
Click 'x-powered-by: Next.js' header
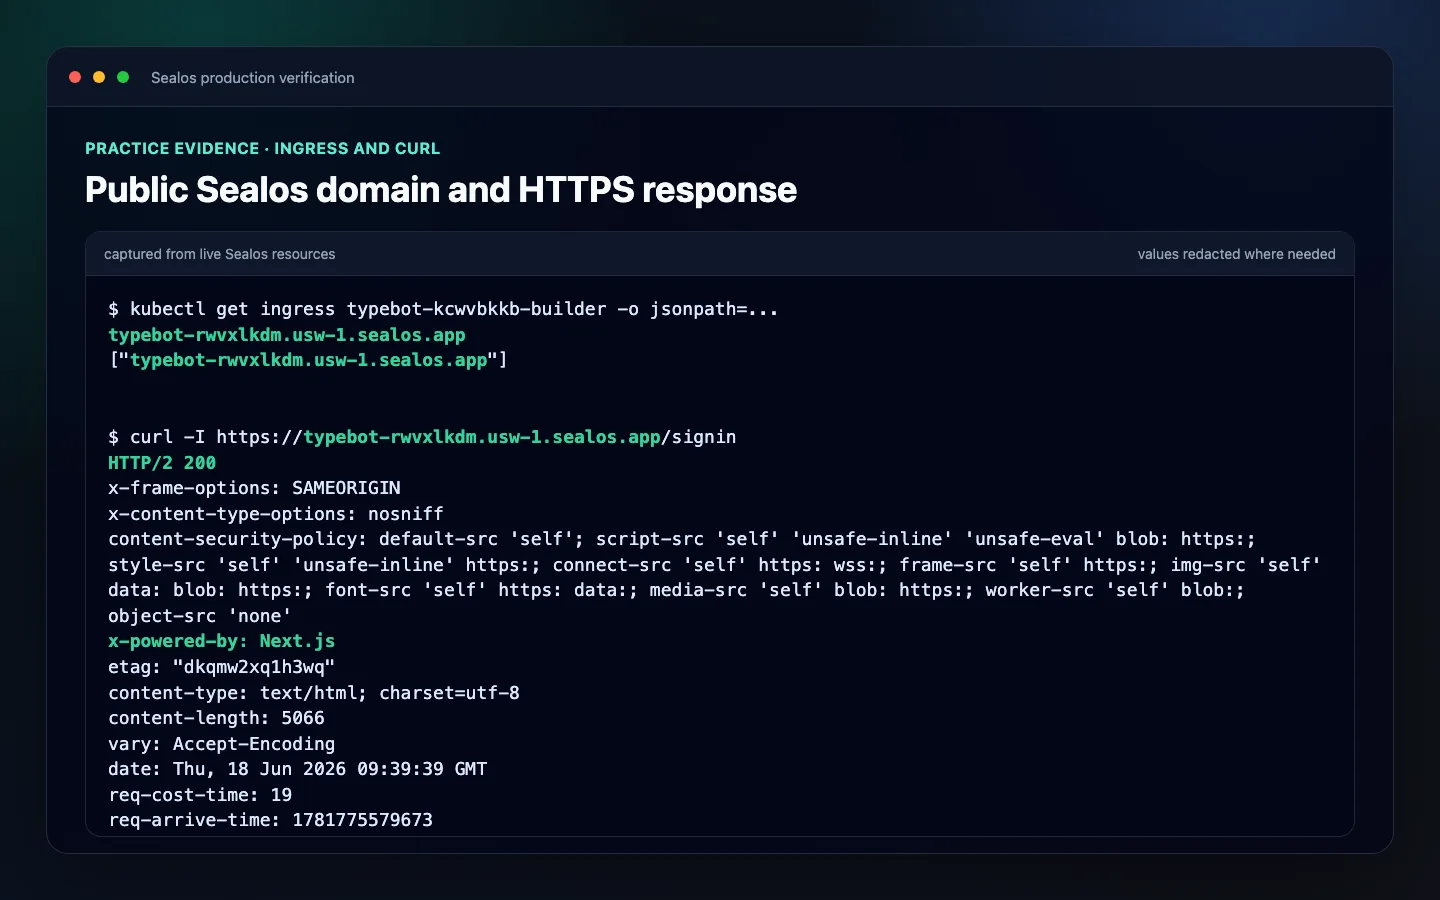pos(222,641)
